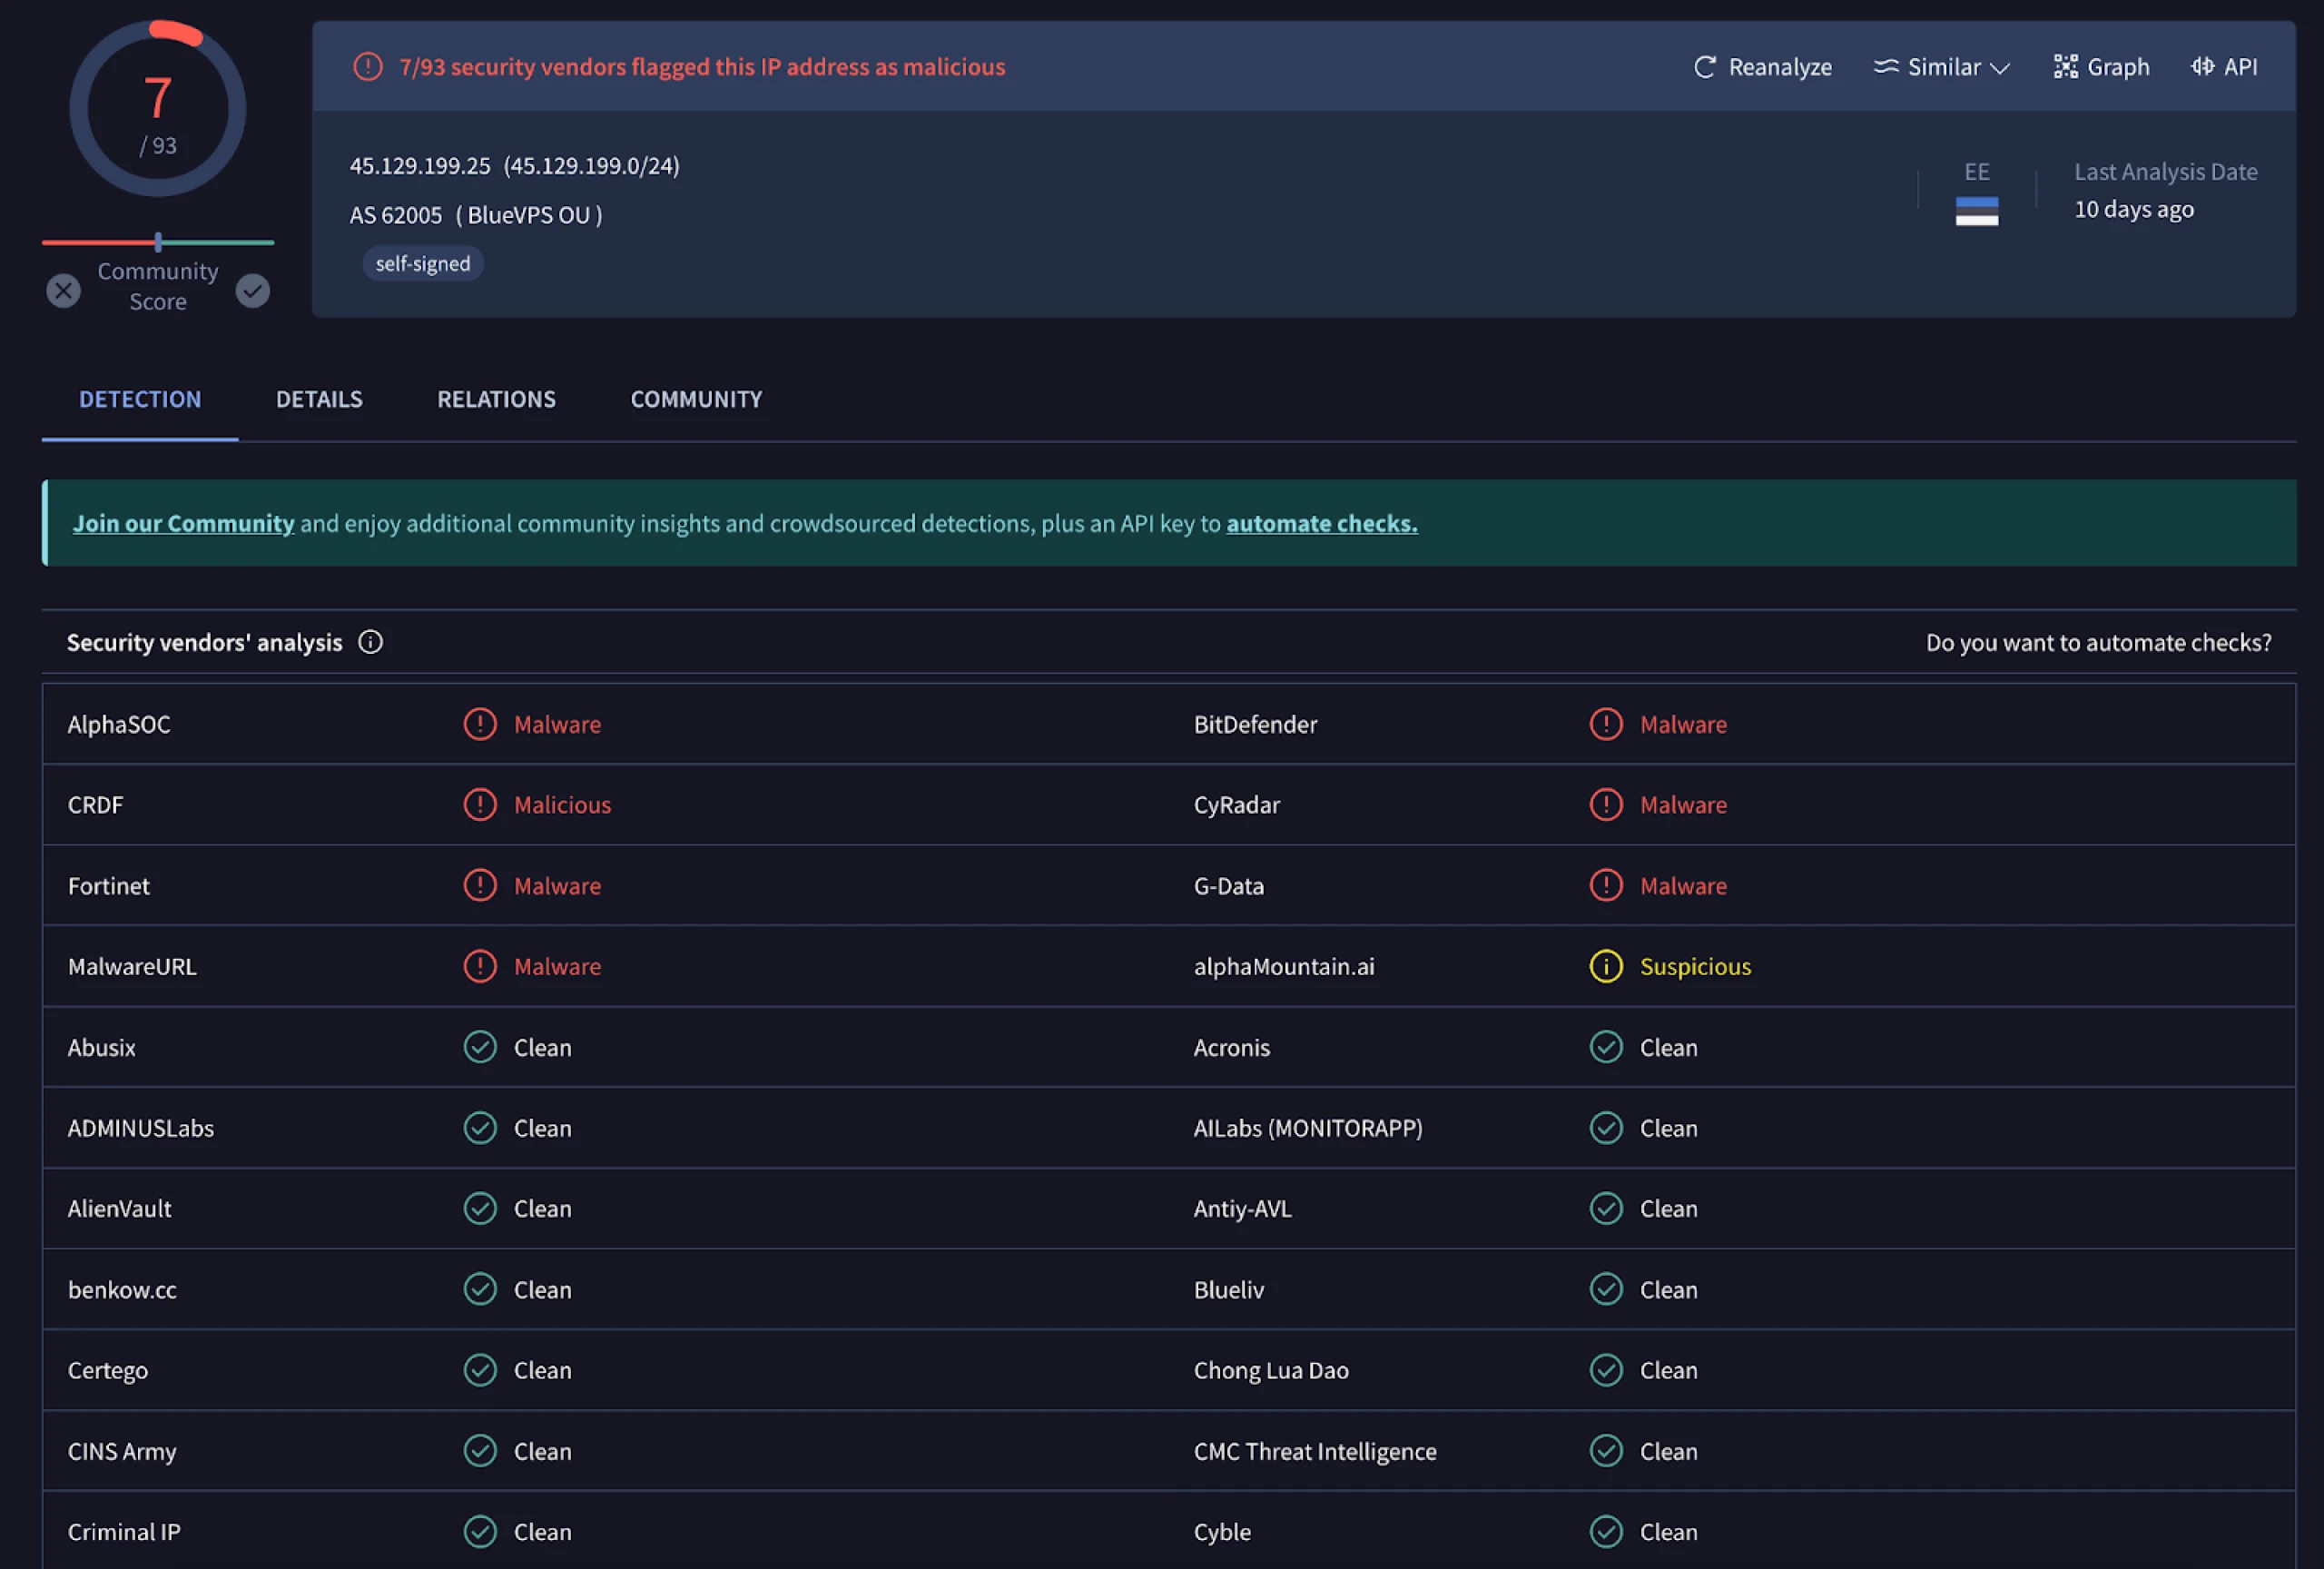Click the AlienVault clean check icon
The height and width of the screenshot is (1569, 2324).
[x=480, y=1208]
